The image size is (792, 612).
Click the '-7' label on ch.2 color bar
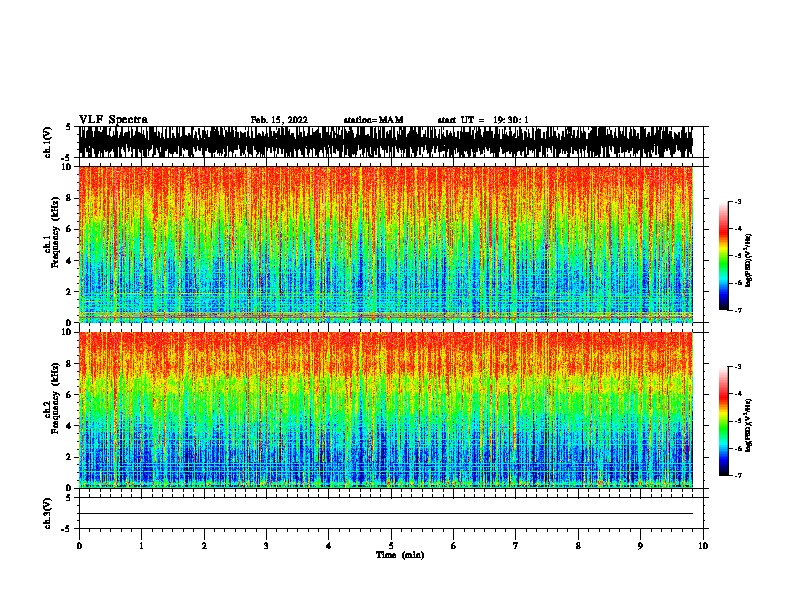(x=737, y=476)
